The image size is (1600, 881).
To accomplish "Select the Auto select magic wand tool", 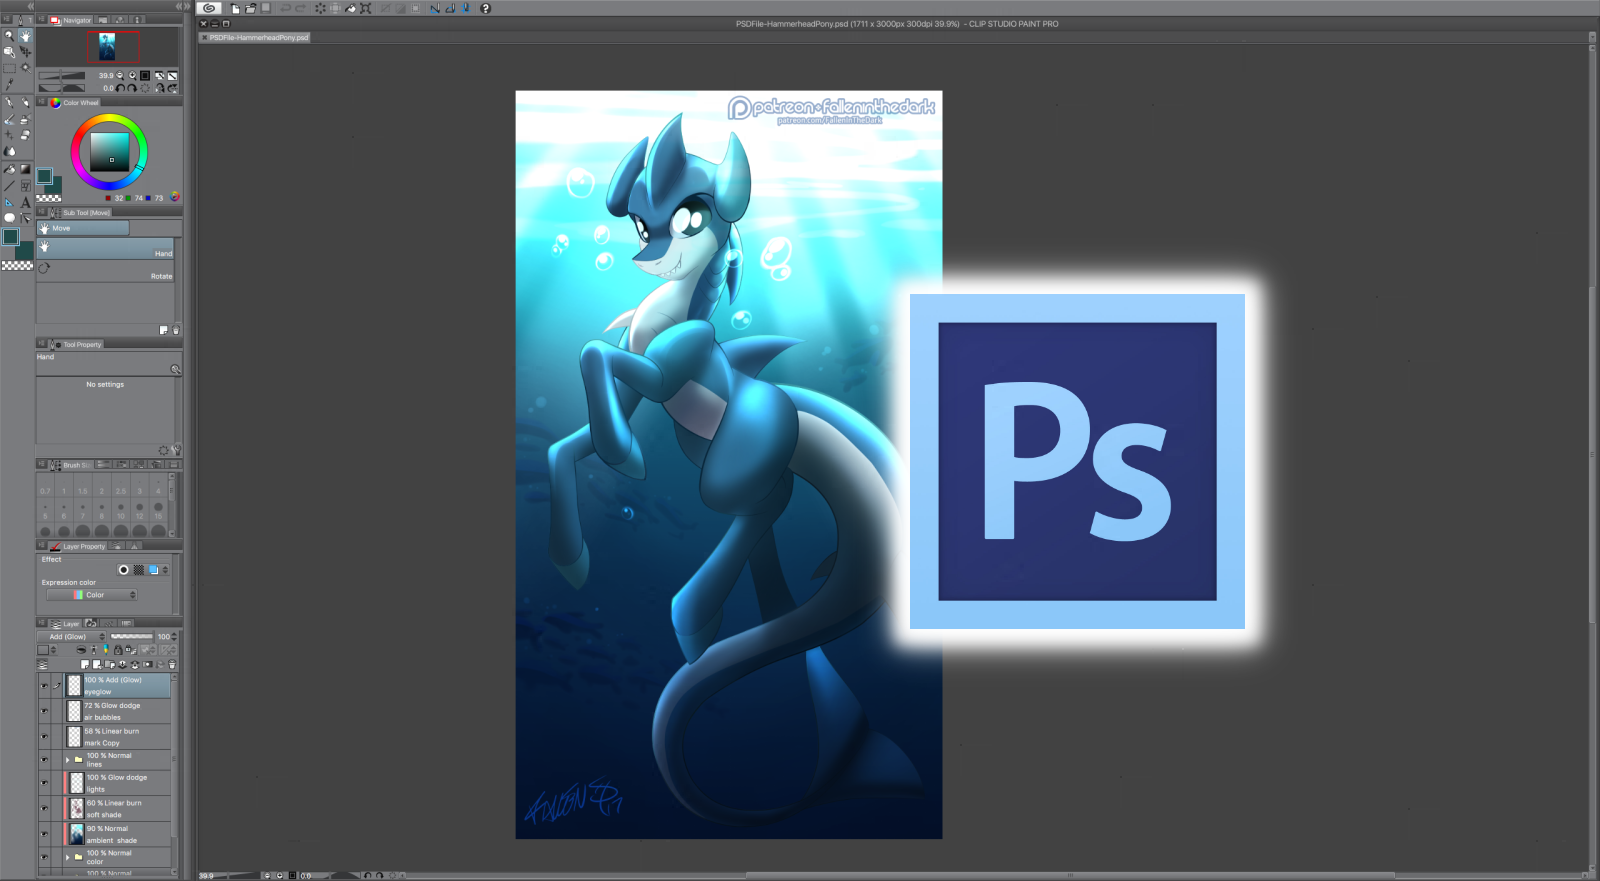I will click(x=25, y=68).
